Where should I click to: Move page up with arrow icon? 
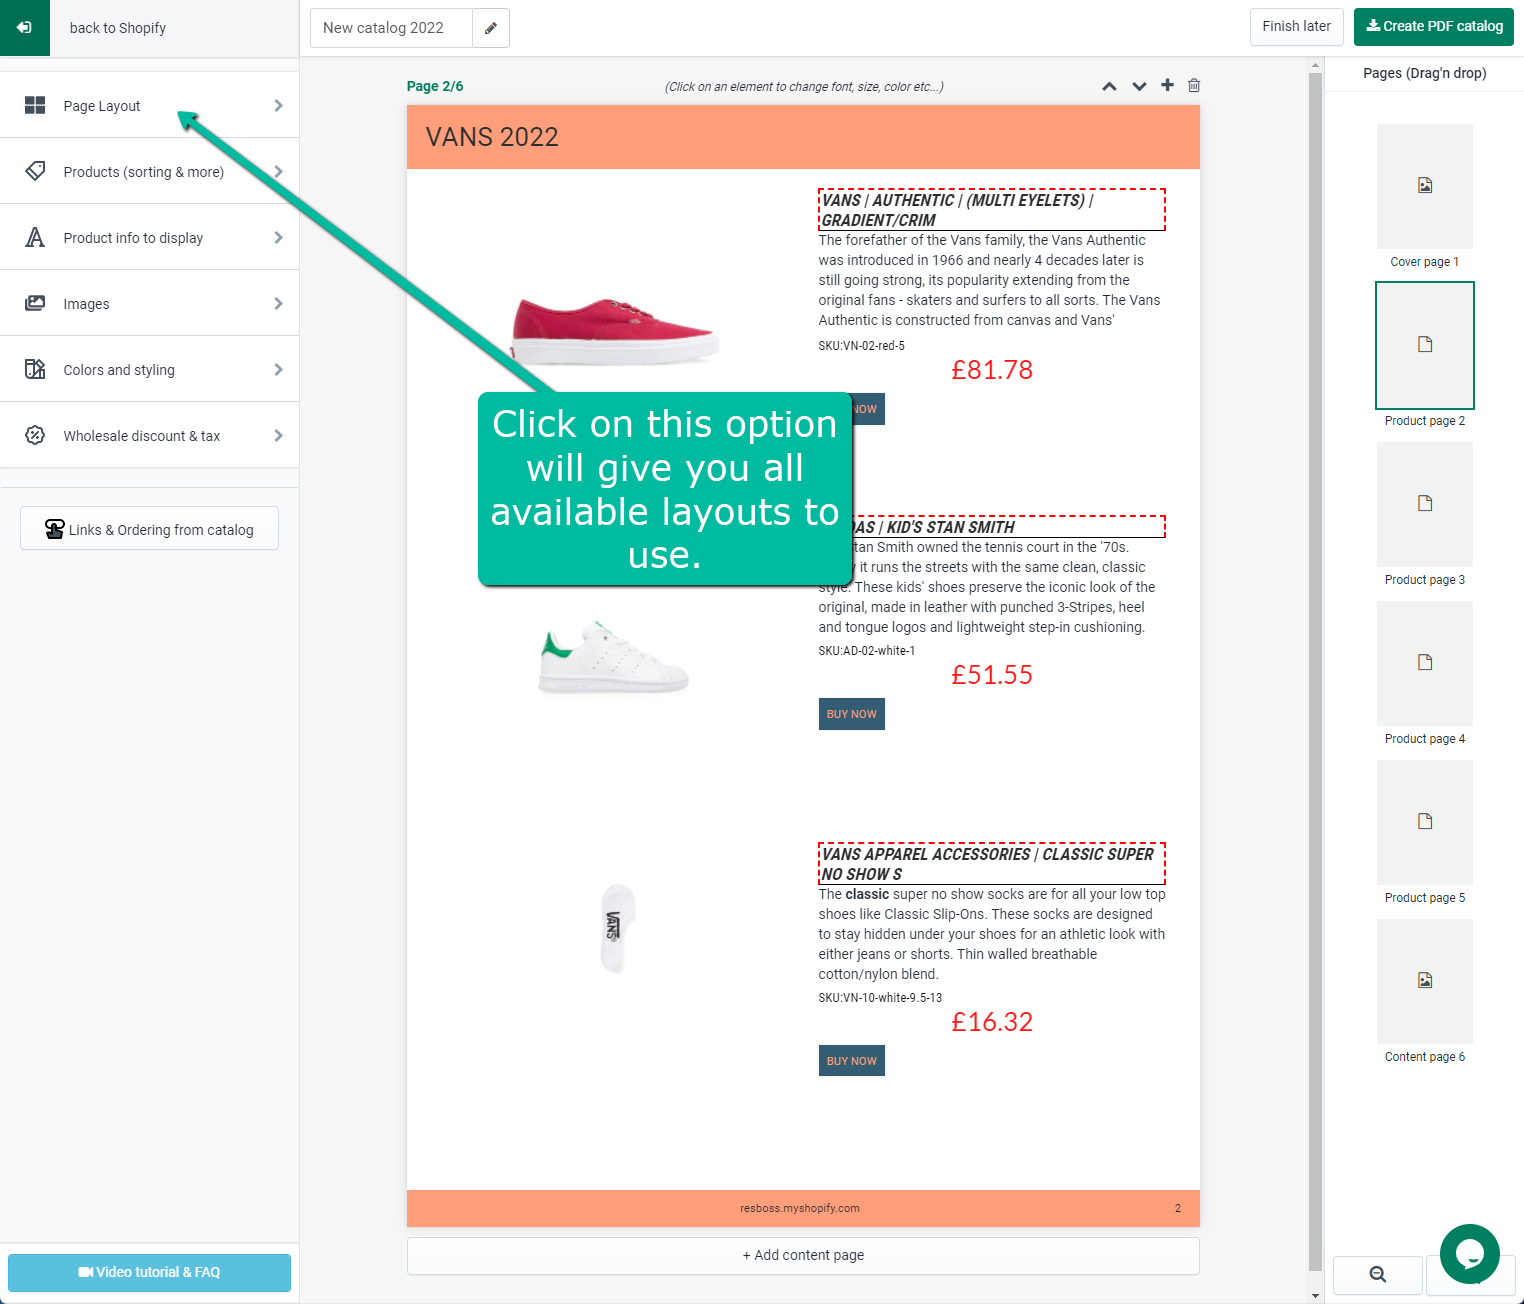tap(1109, 86)
